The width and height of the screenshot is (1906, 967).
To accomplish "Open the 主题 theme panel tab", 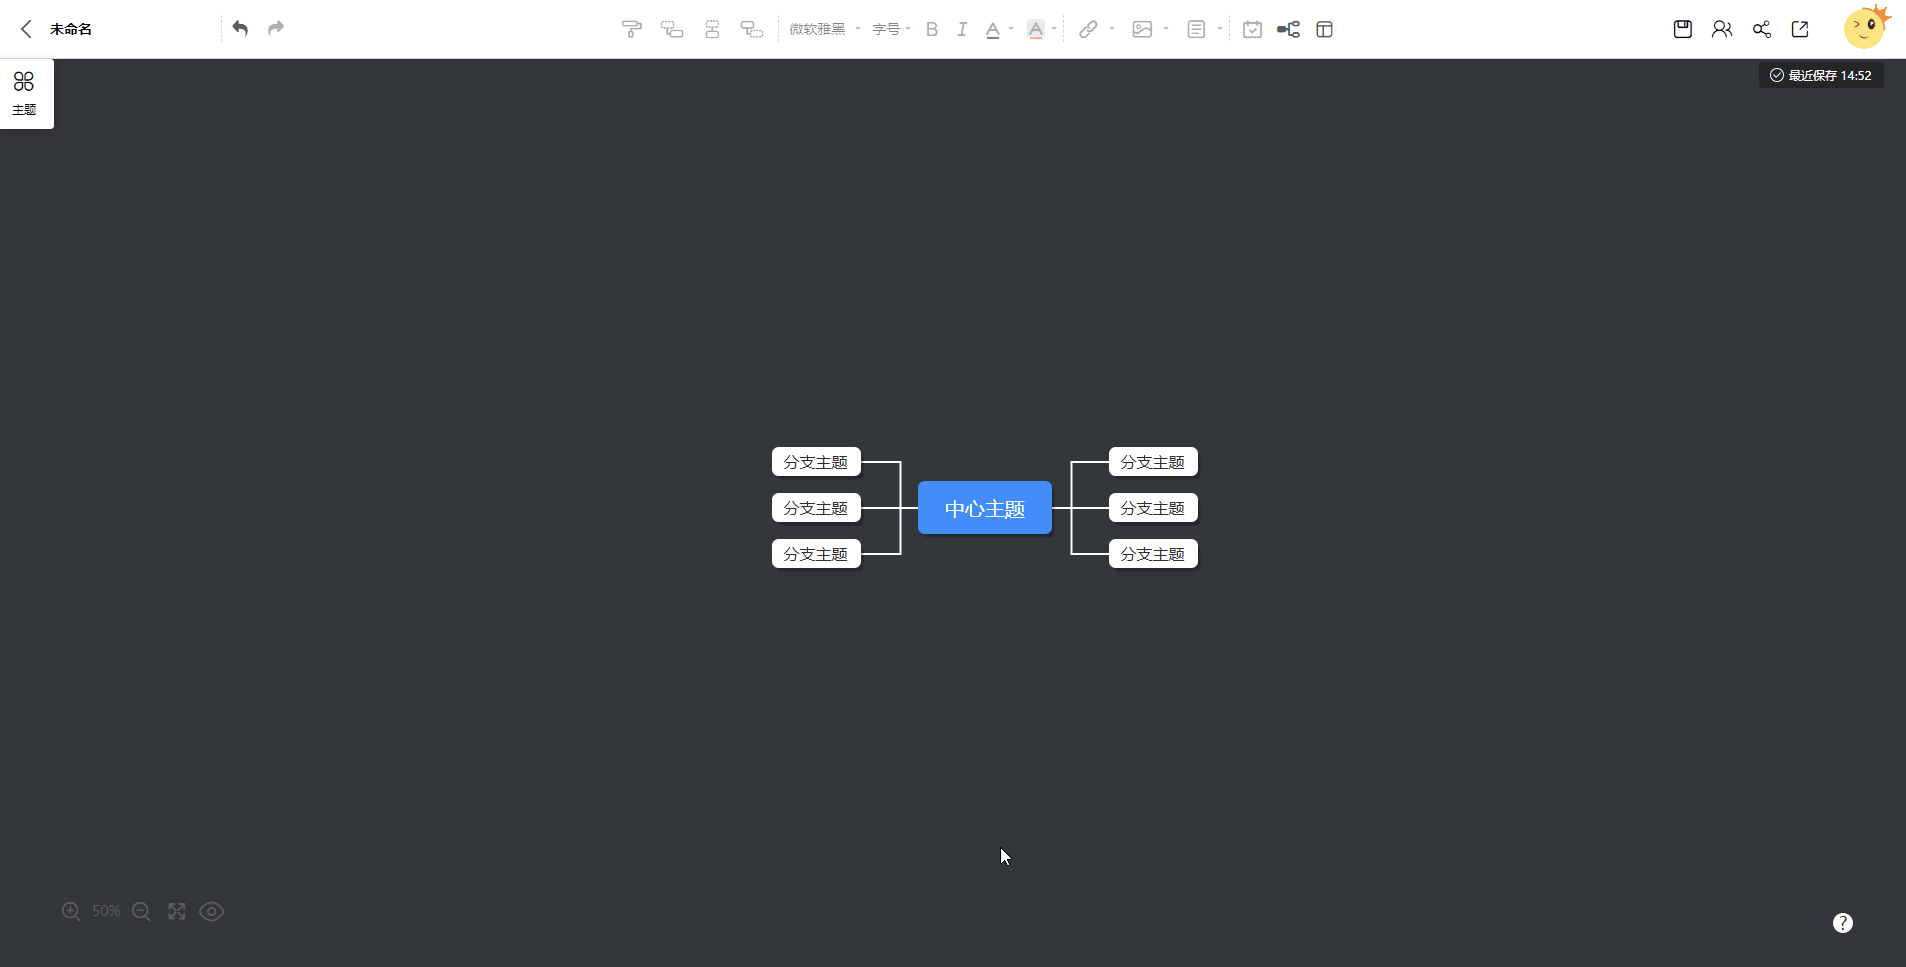I will click(25, 93).
